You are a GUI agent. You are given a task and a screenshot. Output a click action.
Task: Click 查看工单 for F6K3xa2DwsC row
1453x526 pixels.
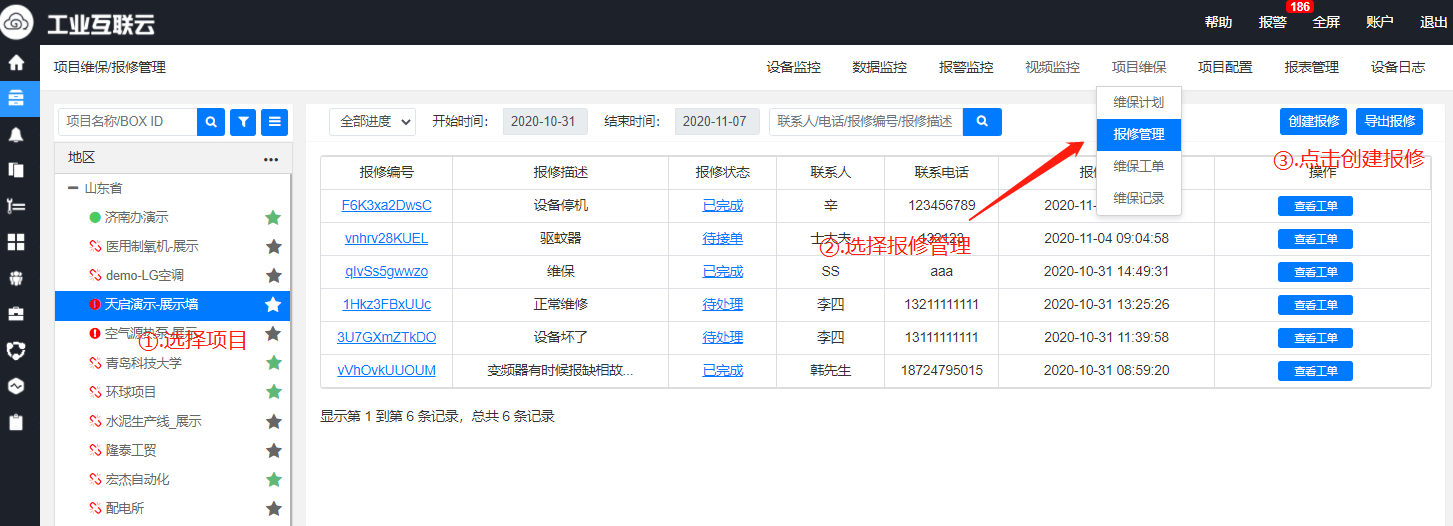coord(1315,206)
